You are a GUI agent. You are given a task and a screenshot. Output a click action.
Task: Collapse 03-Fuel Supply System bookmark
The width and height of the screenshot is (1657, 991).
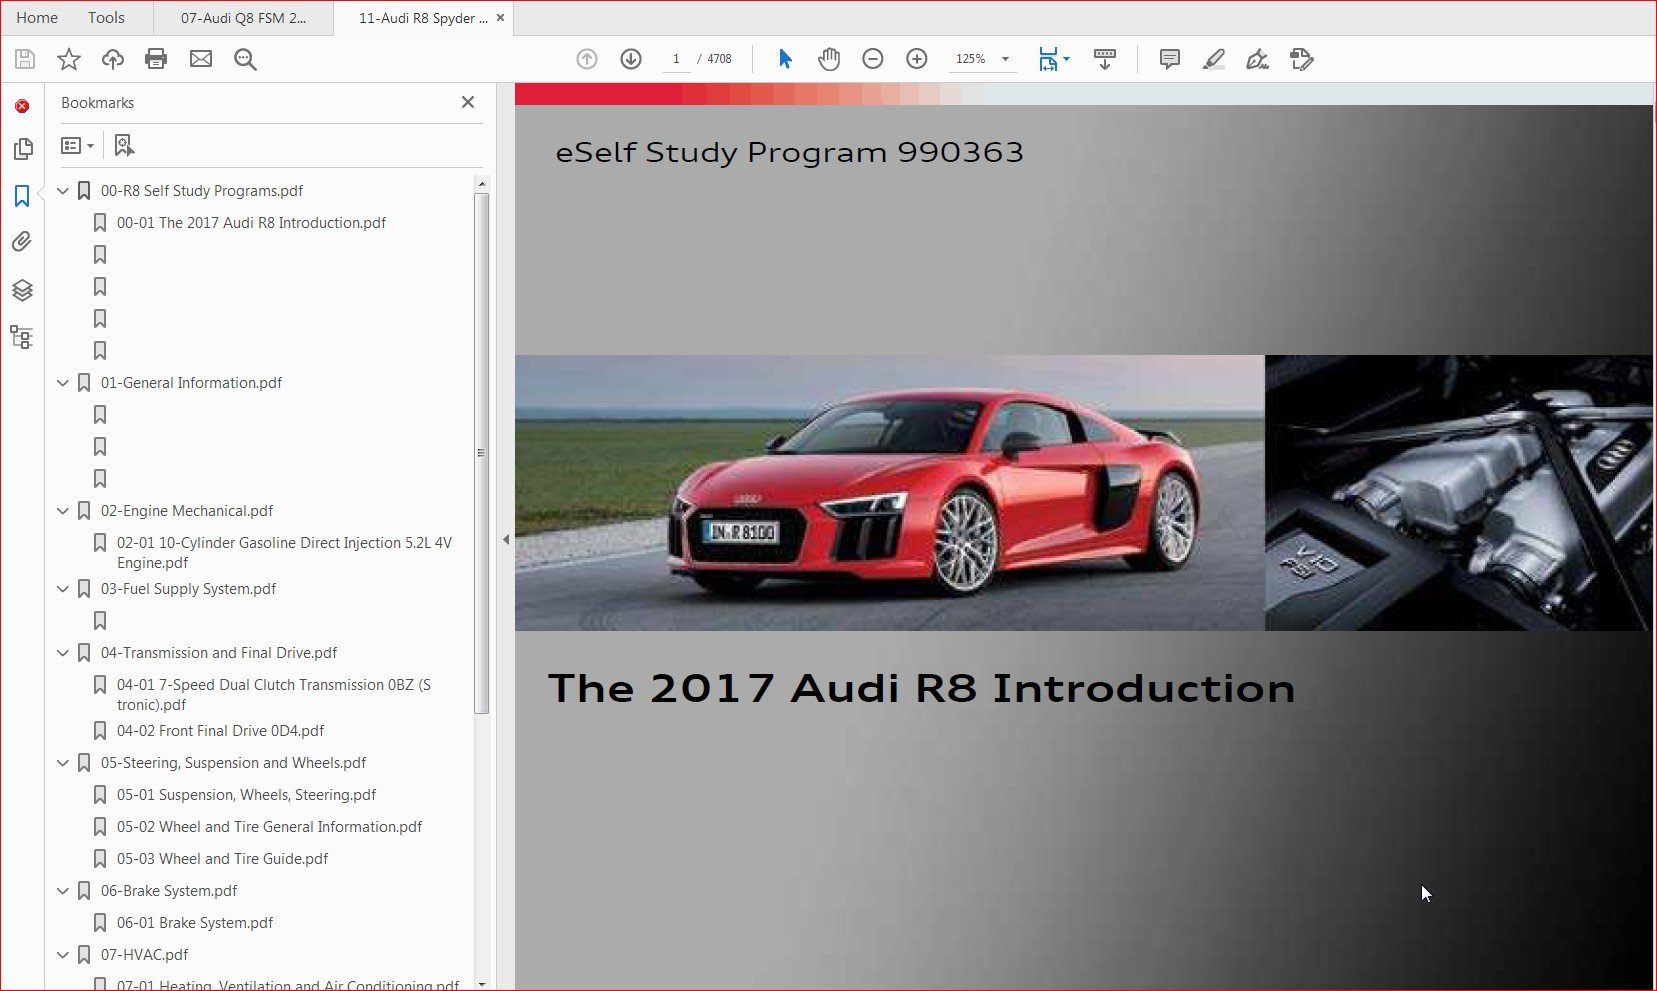(63, 589)
